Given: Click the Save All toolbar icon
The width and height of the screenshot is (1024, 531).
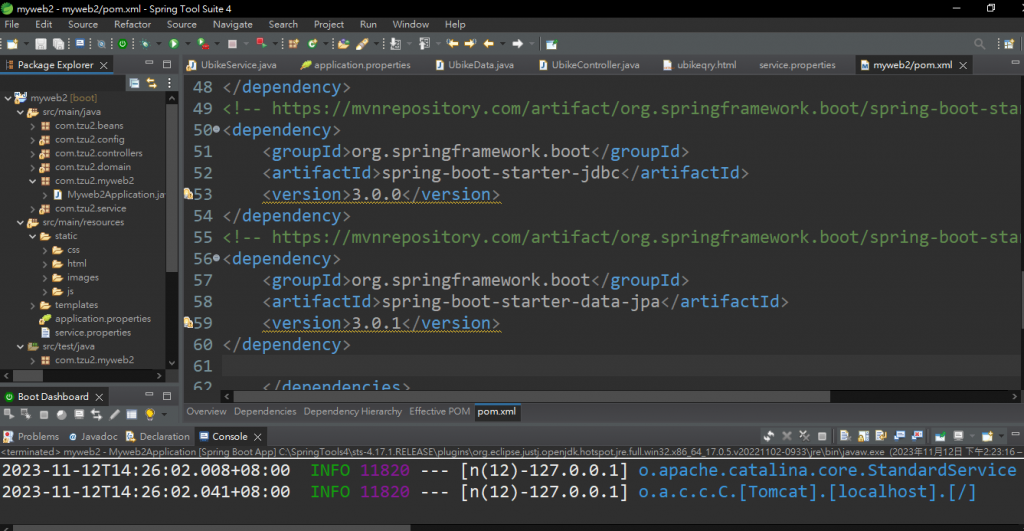Looking at the screenshot, I should (58, 44).
